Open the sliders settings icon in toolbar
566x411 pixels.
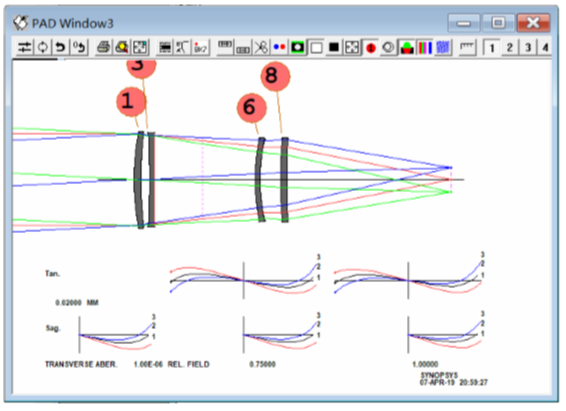(x=25, y=47)
